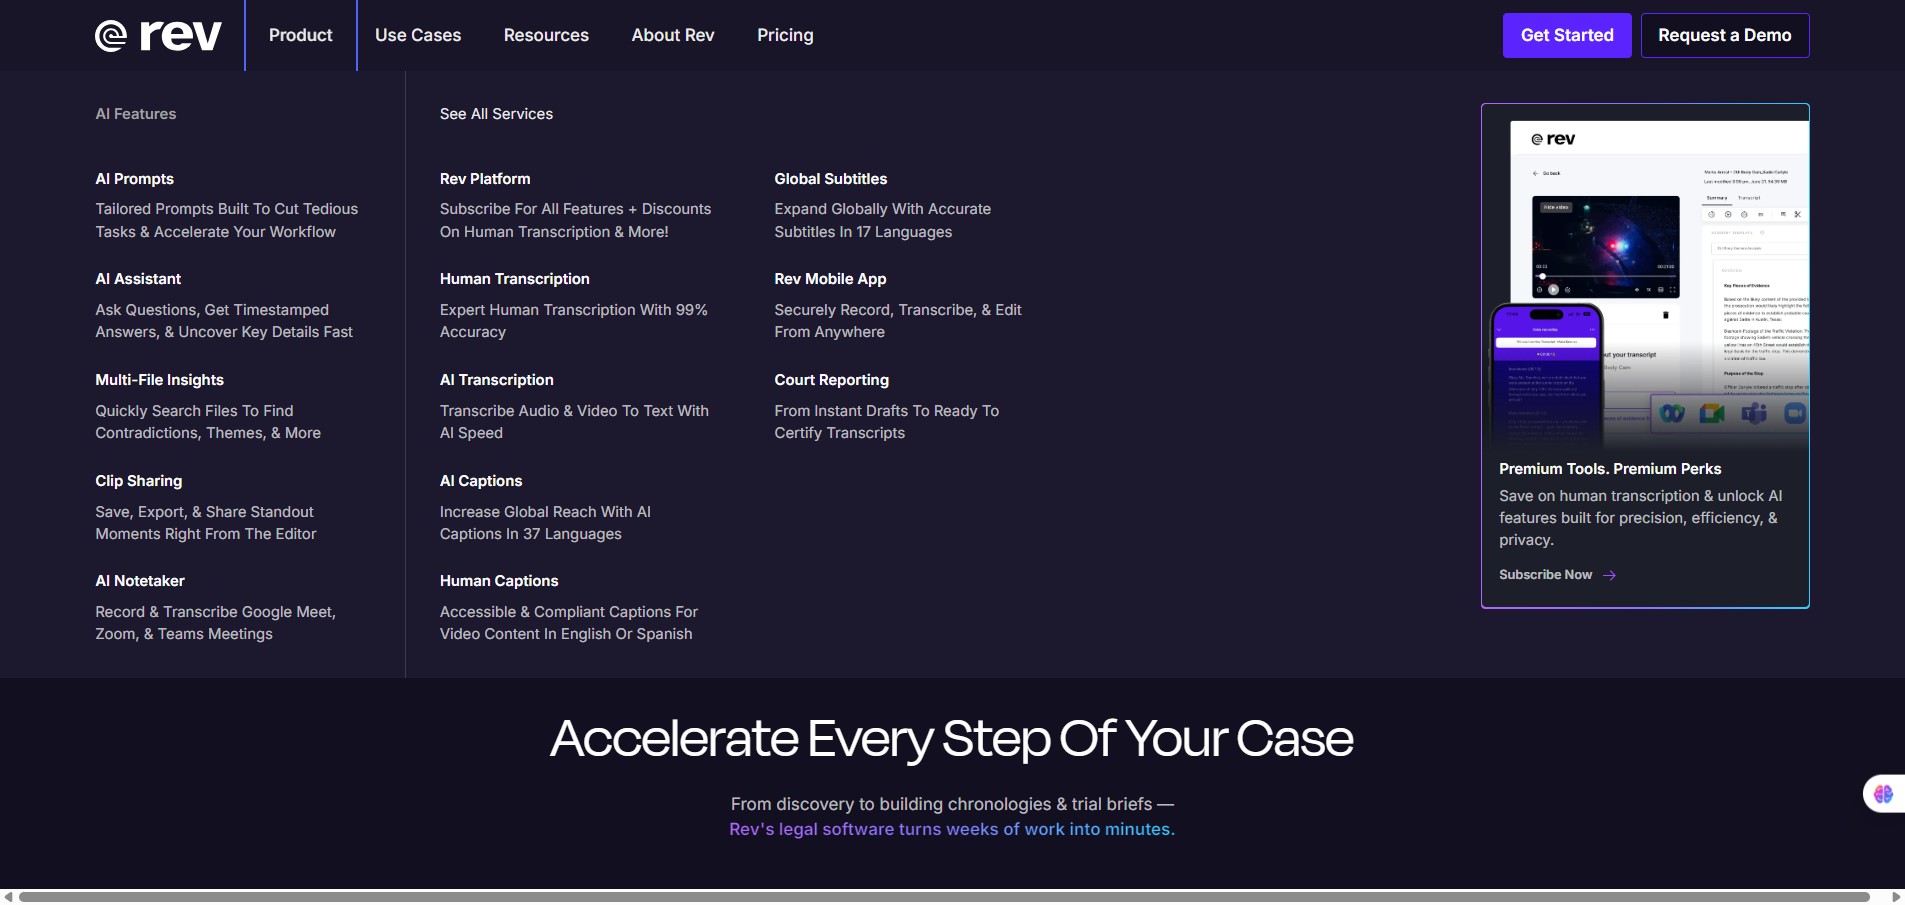1905x905 pixels.
Task: Open the Product menu tab
Action: 300,35
